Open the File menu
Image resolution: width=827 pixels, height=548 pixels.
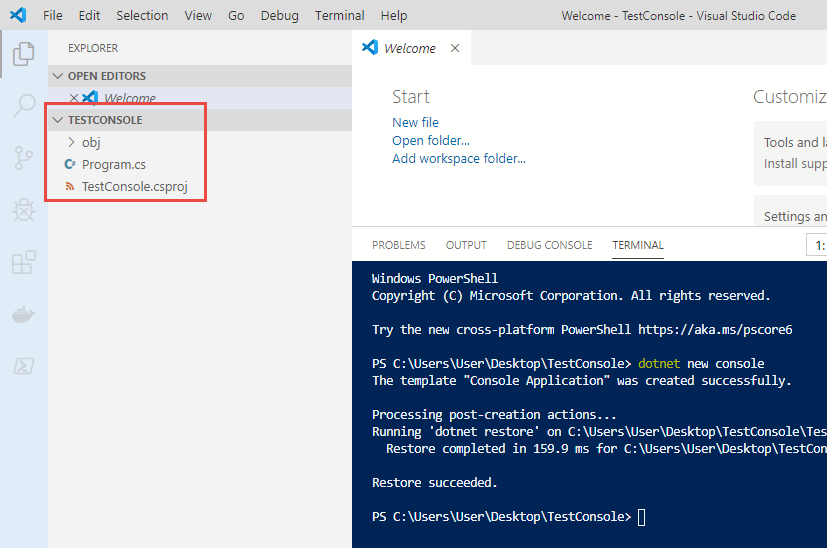[53, 15]
